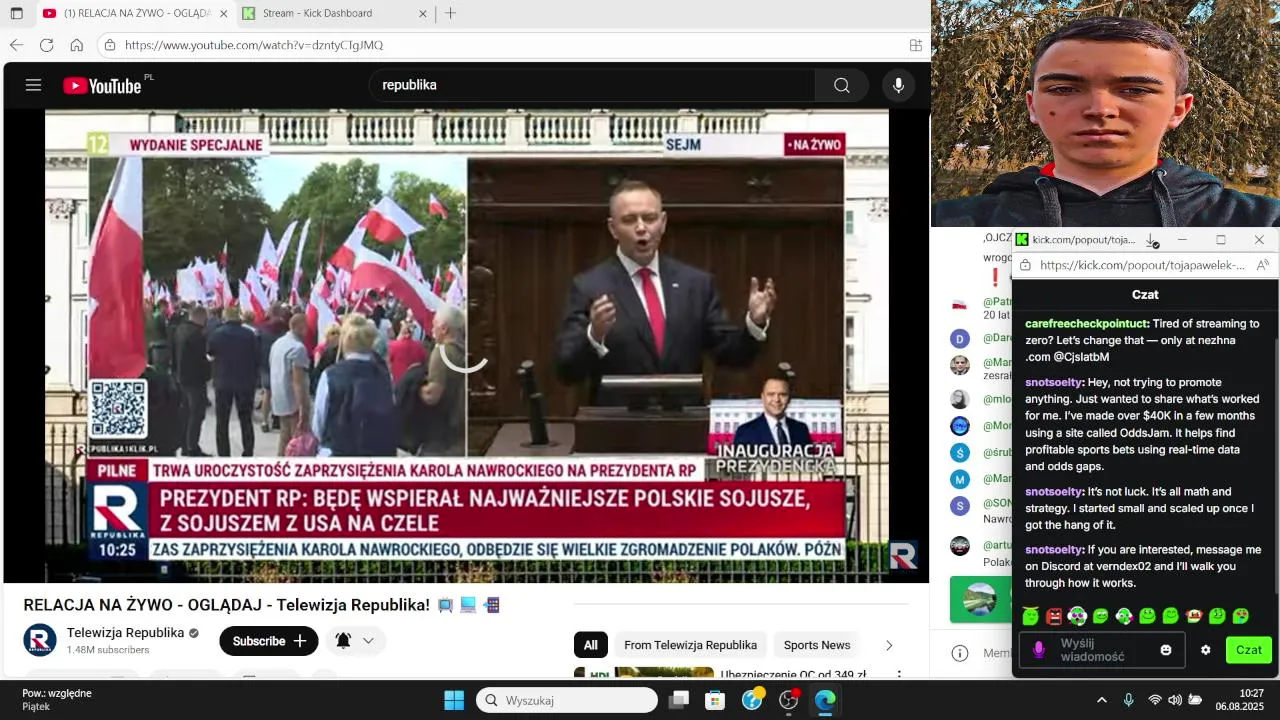Insert the red angry emote in Kick chat
Viewport: 1280px width, 720px height.
click(x=1054, y=616)
